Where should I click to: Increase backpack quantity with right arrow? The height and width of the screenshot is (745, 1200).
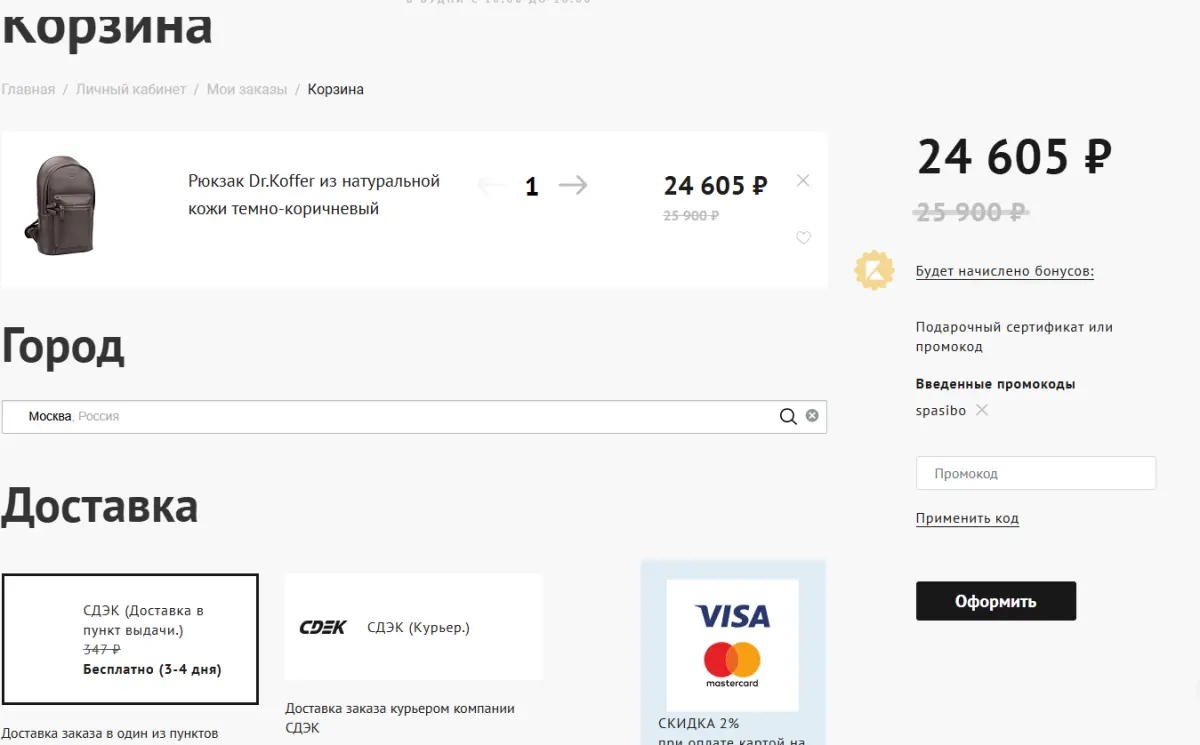point(573,185)
